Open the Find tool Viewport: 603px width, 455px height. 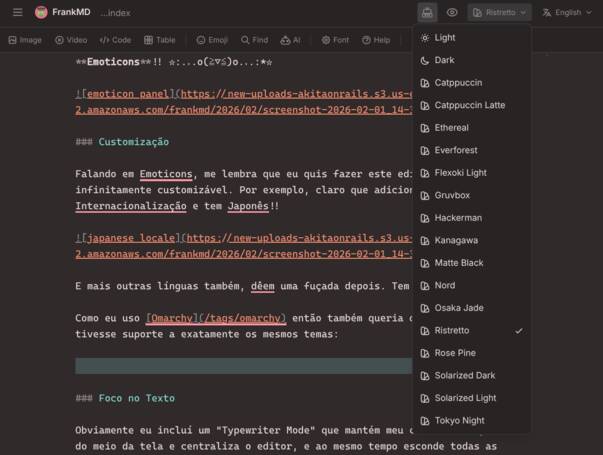click(x=254, y=40)
